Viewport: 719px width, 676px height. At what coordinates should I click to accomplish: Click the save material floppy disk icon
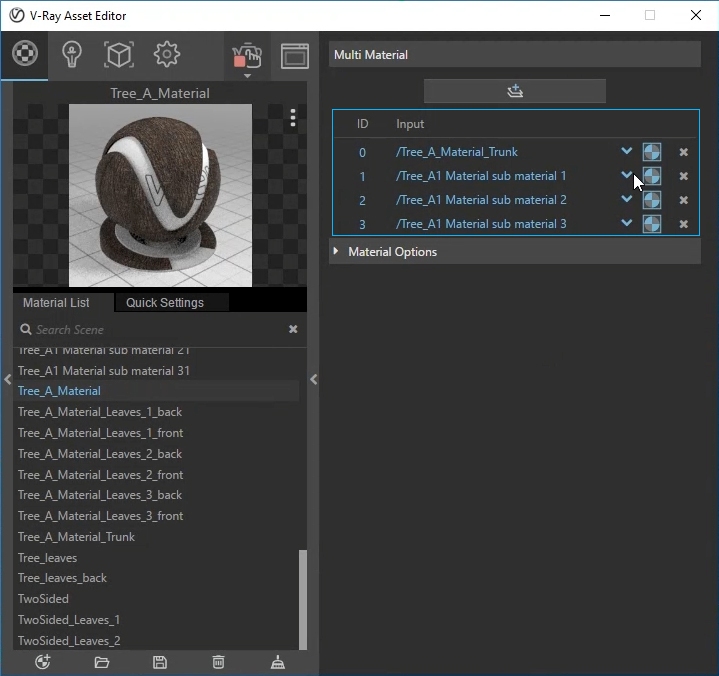pyautogui.click(x=160, y=661)
